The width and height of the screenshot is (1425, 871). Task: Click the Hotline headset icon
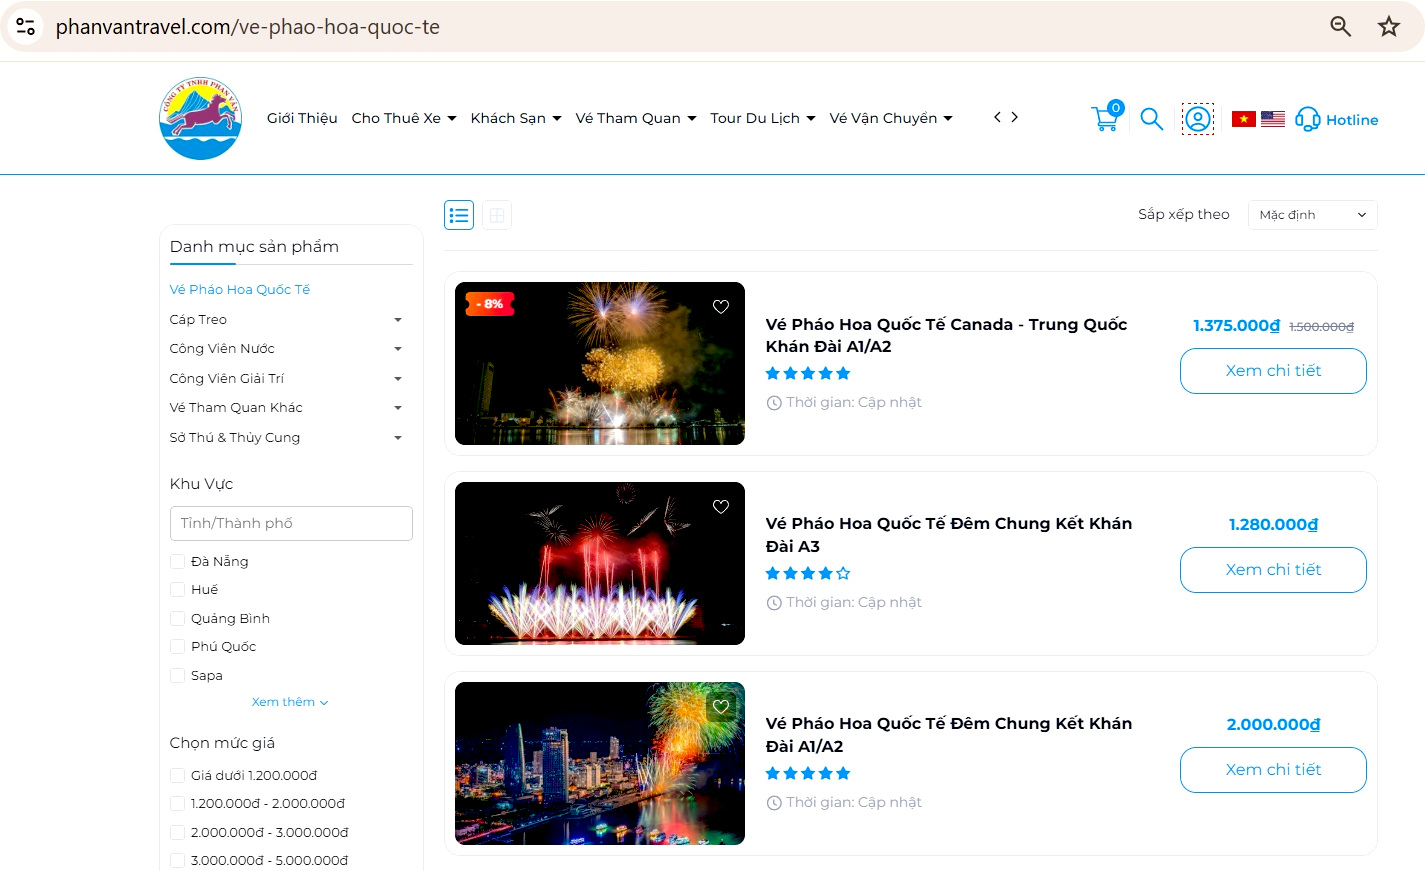(1308, 120)
